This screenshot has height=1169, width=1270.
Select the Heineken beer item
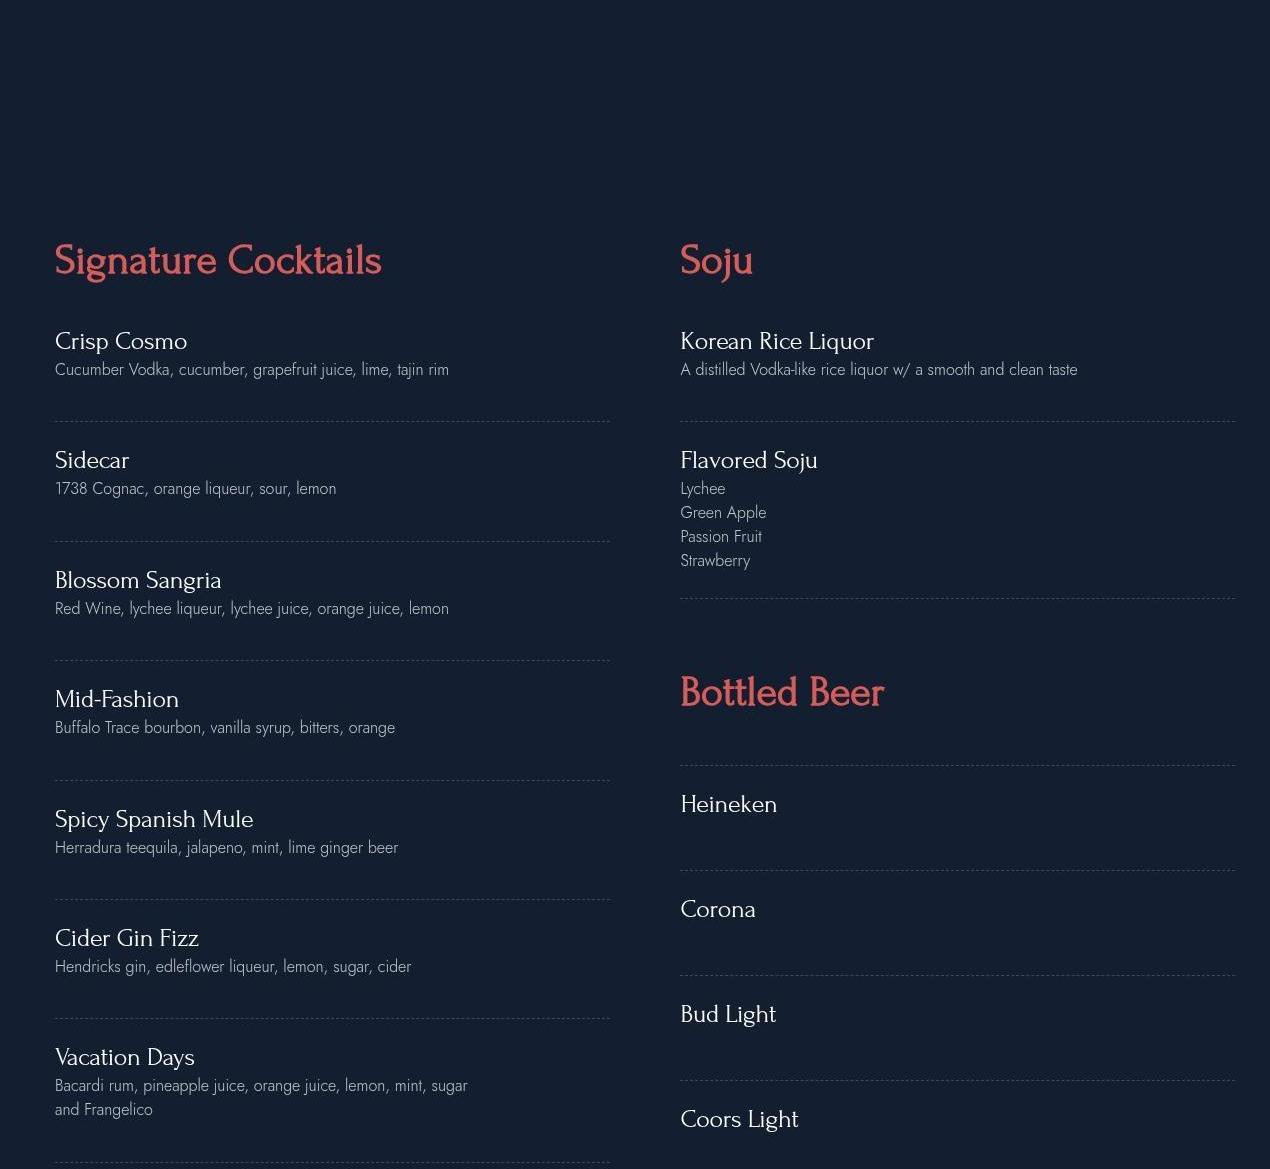coord(729,805)
